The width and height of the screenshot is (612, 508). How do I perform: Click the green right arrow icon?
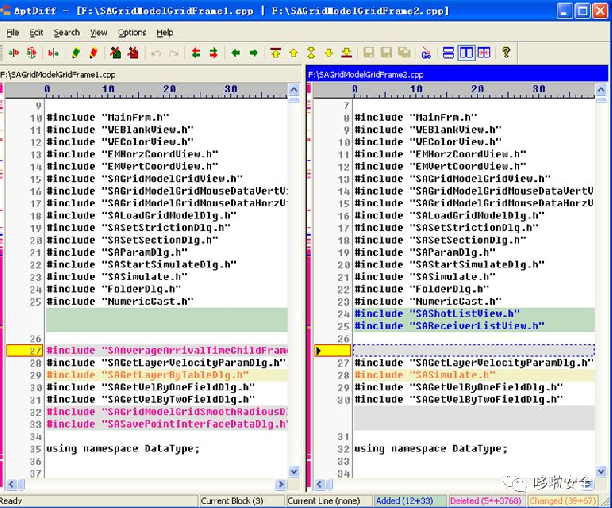(254, 53)
